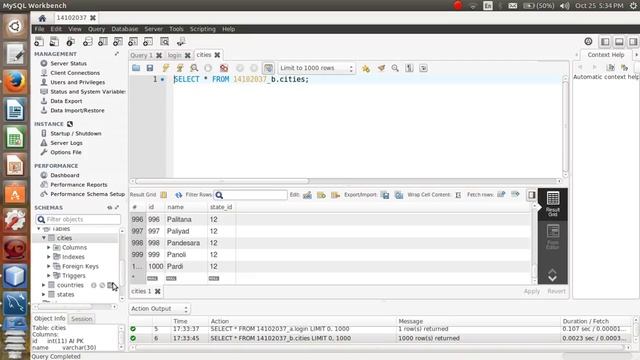Click the Filter Rows search field
The image size is (640, 360).
point(251,195)
